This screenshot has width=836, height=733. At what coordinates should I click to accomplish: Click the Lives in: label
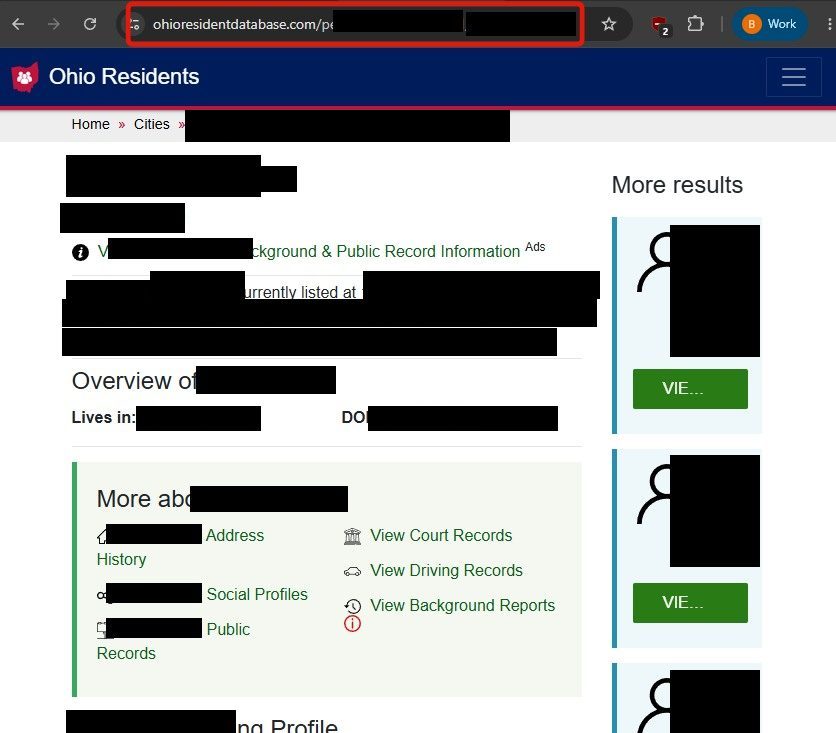click(x=103, y=417)
